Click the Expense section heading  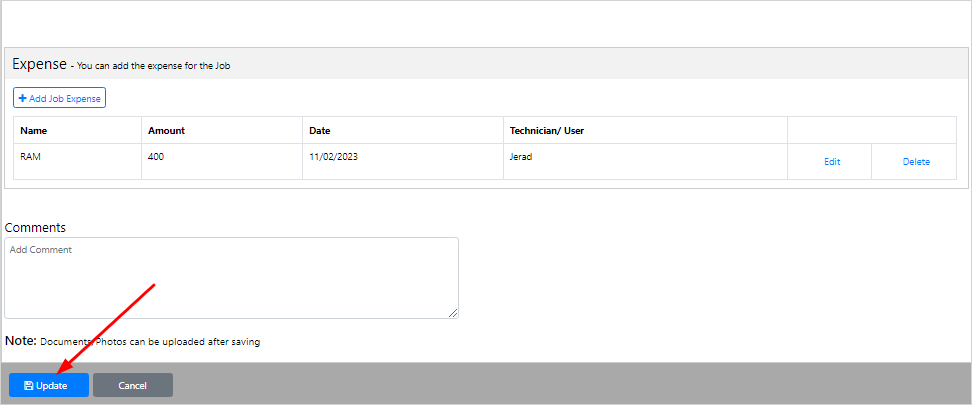pyautogui.click(x=39, y=63)
